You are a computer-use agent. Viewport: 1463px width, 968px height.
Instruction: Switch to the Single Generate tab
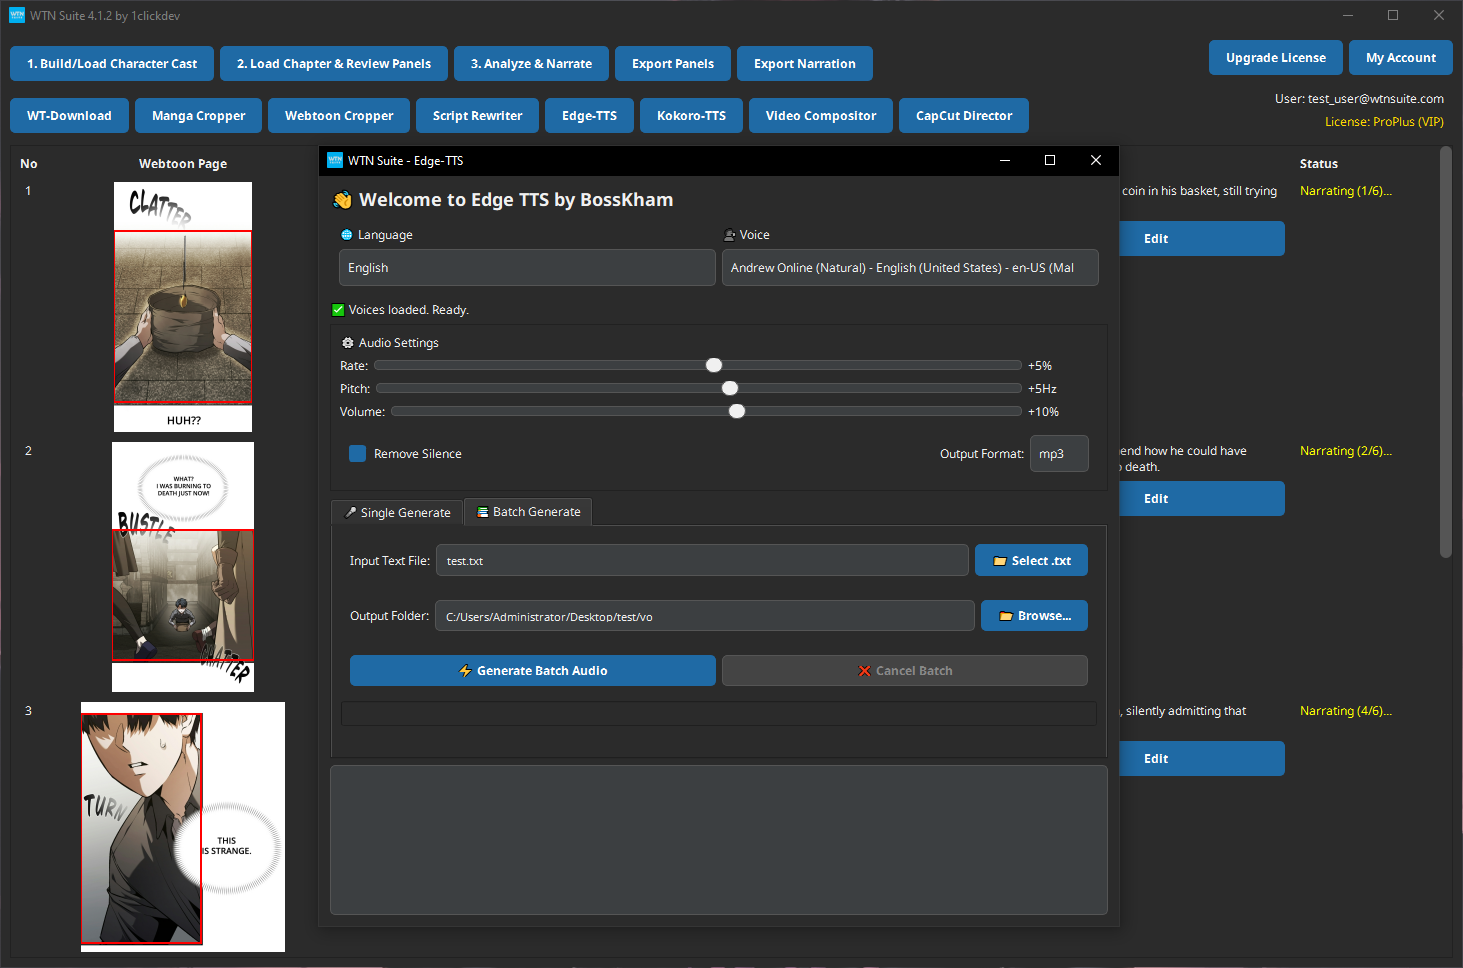pos(397,511)
